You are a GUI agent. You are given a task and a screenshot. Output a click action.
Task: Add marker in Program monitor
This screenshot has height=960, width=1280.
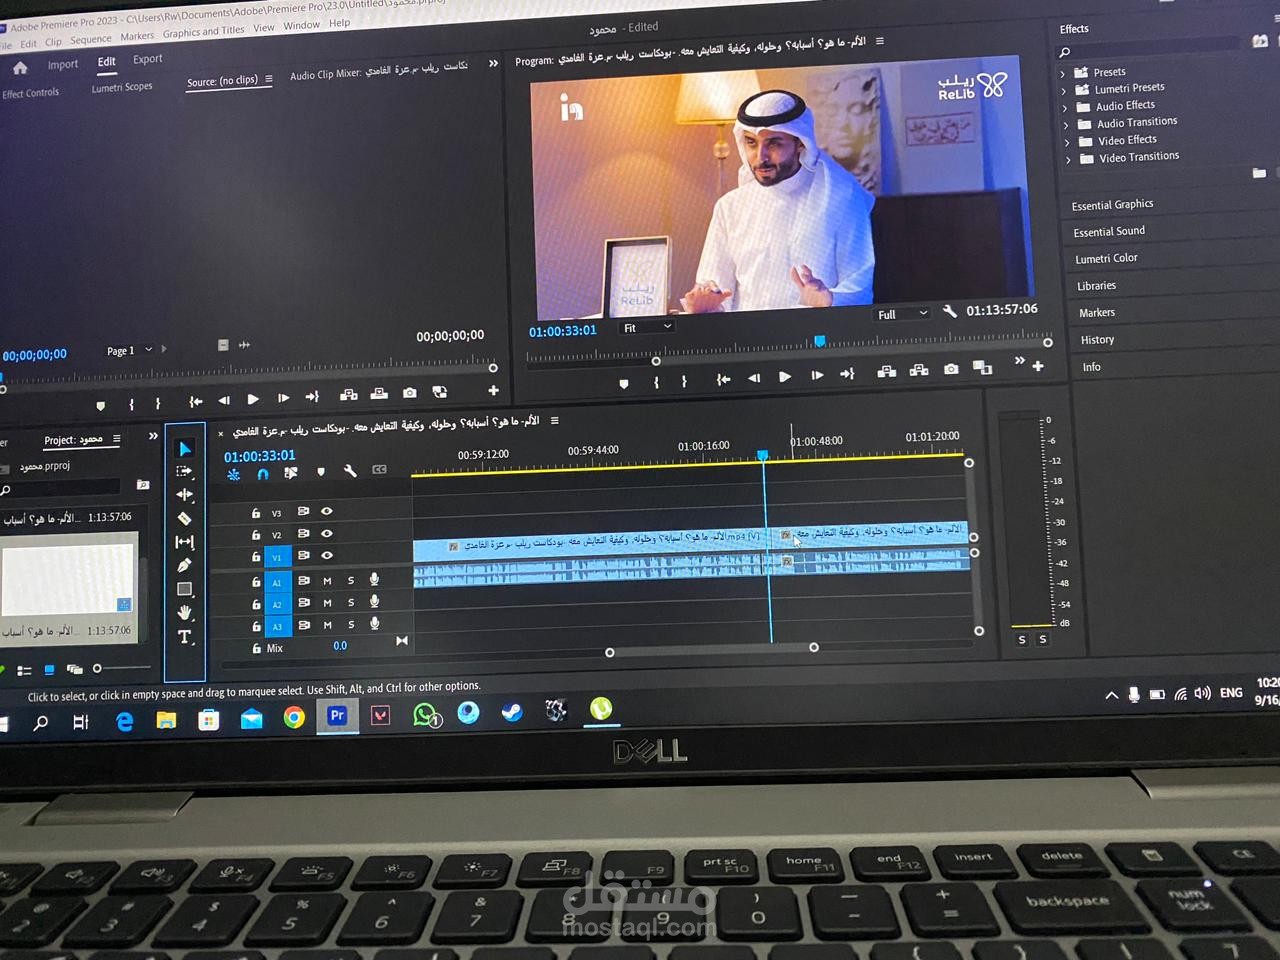point(624,383)
